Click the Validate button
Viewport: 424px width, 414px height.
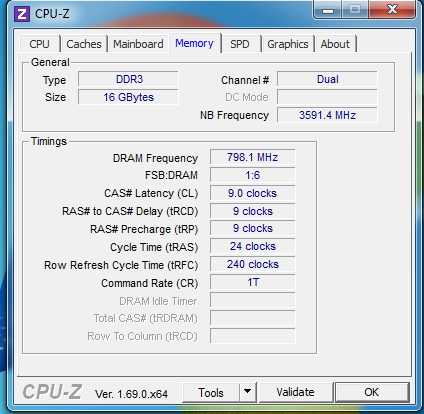(295, 392)
